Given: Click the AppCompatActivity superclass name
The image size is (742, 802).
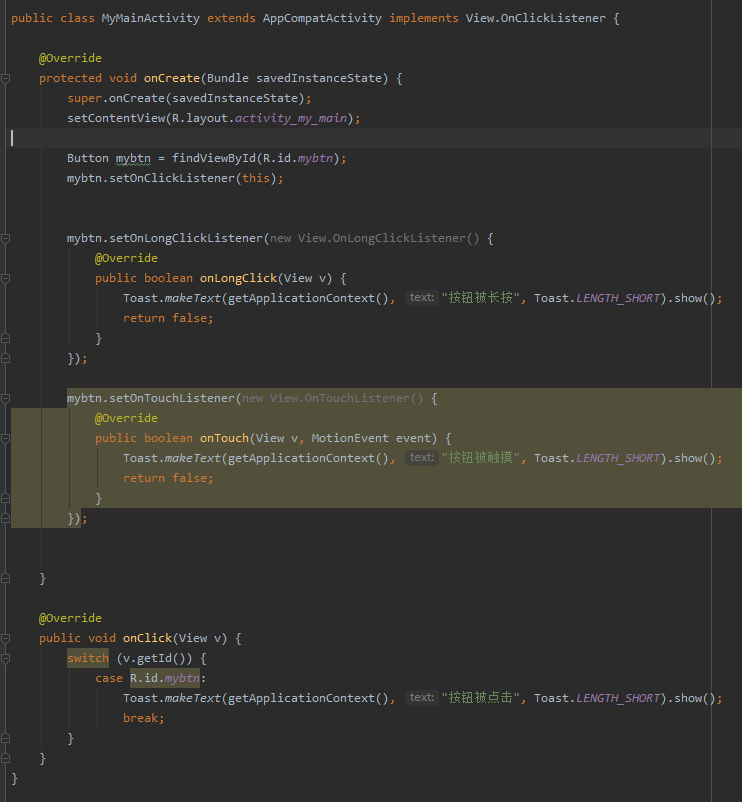Looking at the screenshot, I should 322,18.
